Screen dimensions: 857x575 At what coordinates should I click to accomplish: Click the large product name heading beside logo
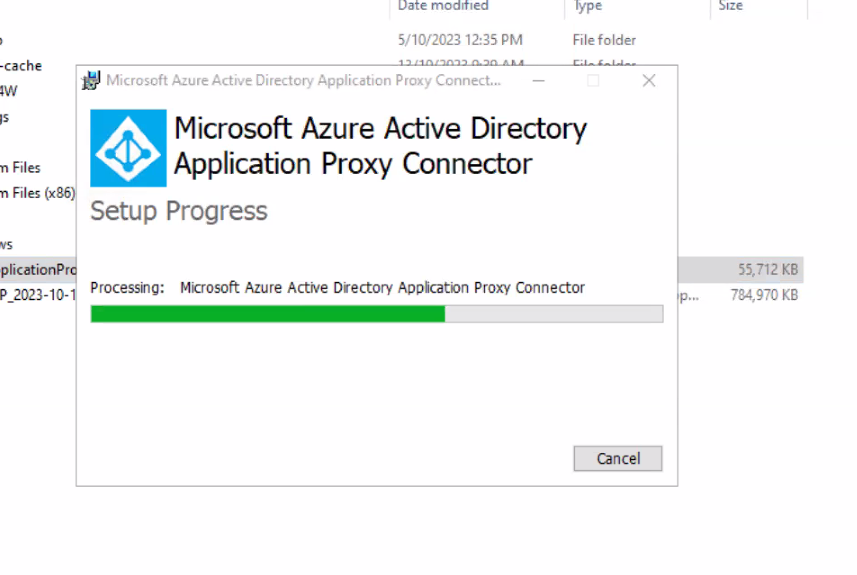(380, 146)
